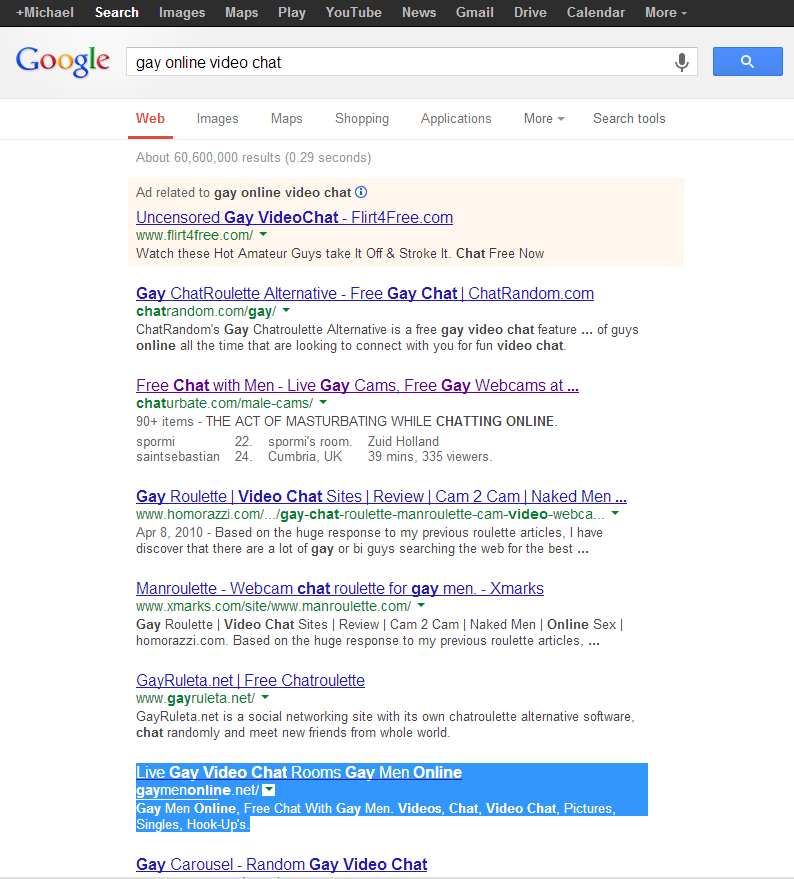Expand dropdown arrow next to chatrandom.com/gay/

[286, 310]
